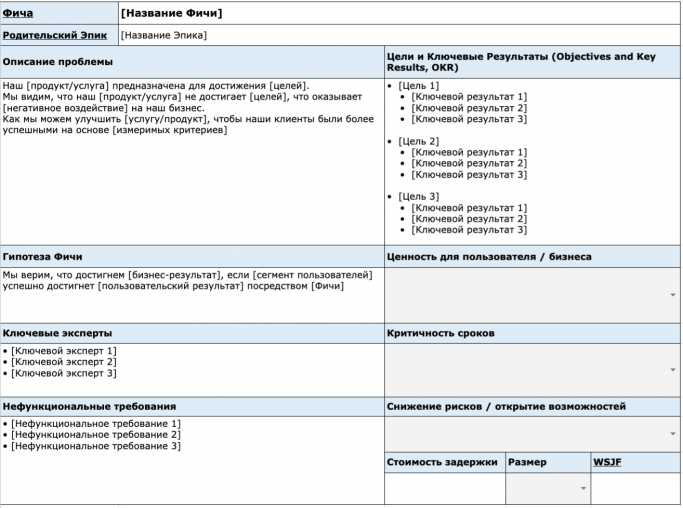
Task: Click the Нефункциональные требования header
Action: [x=192, y=406]
